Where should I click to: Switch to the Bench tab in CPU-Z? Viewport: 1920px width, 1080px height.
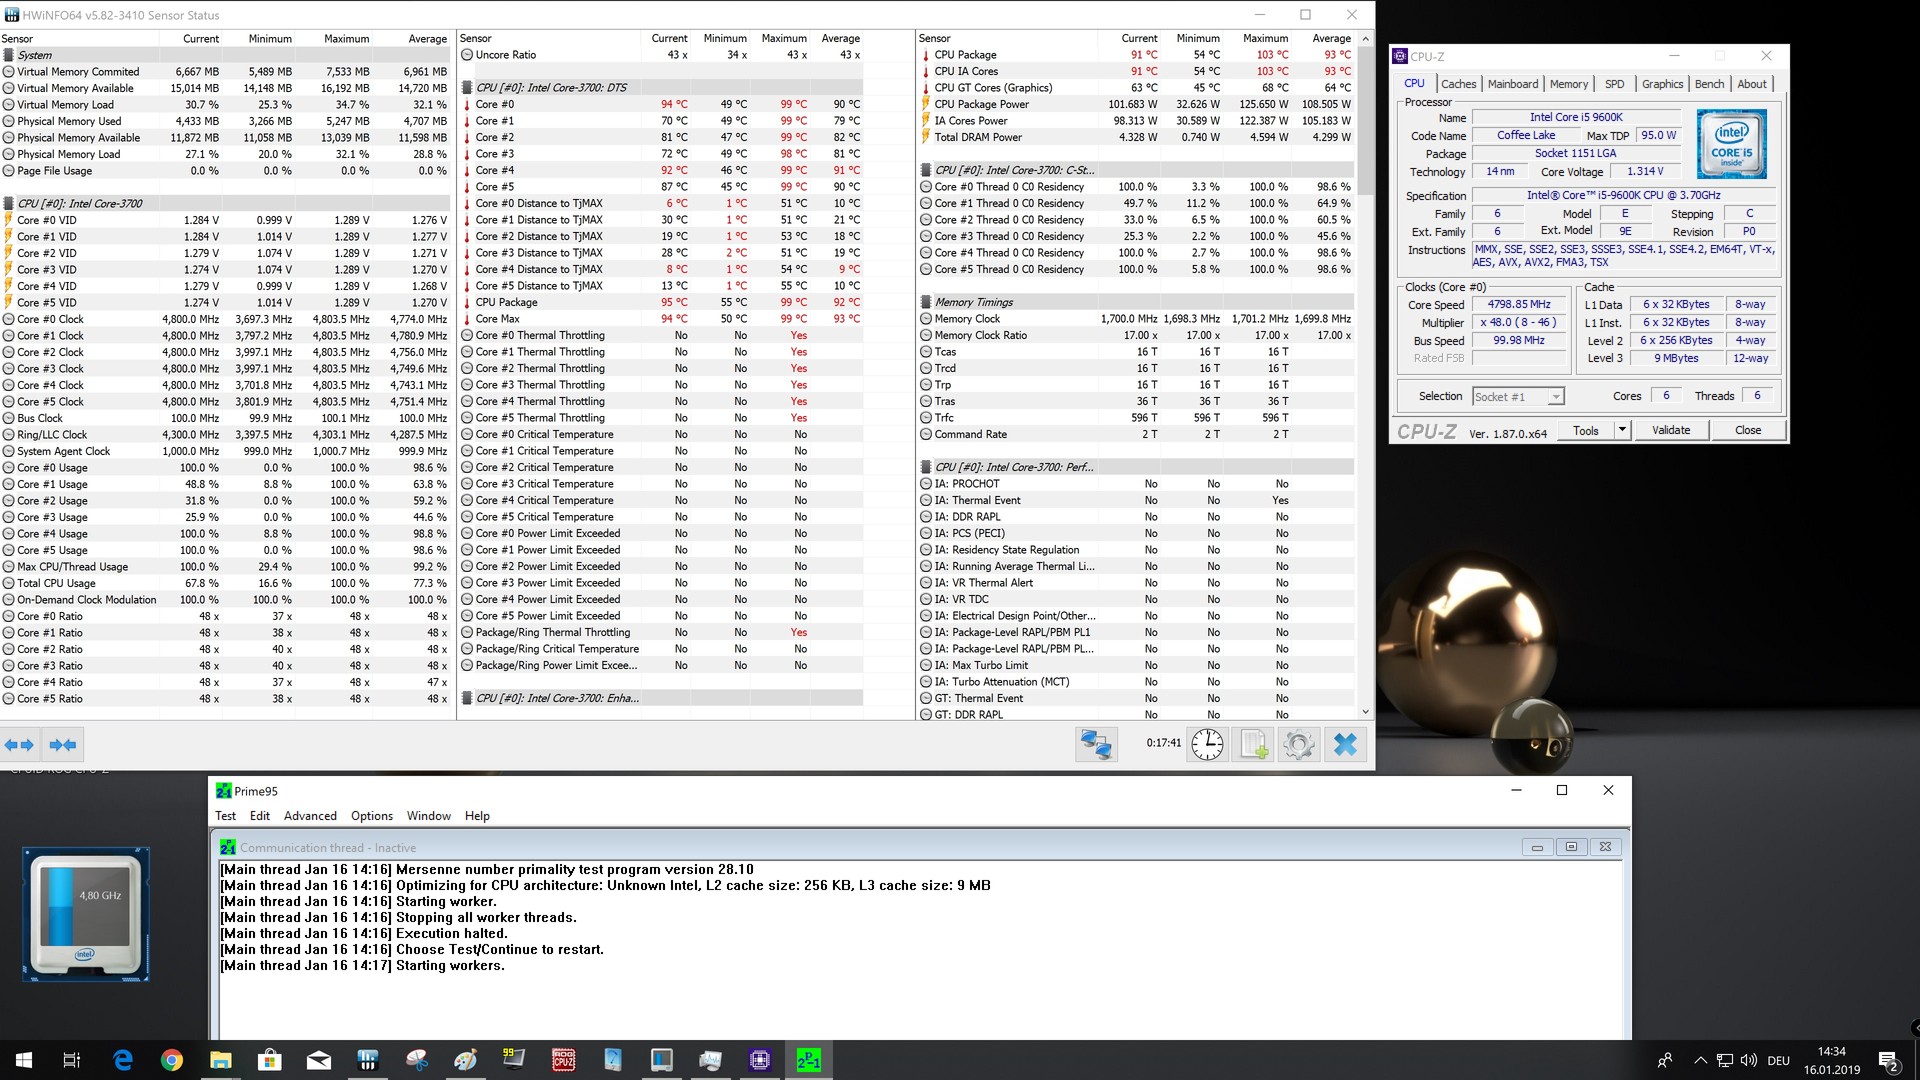1709,84
